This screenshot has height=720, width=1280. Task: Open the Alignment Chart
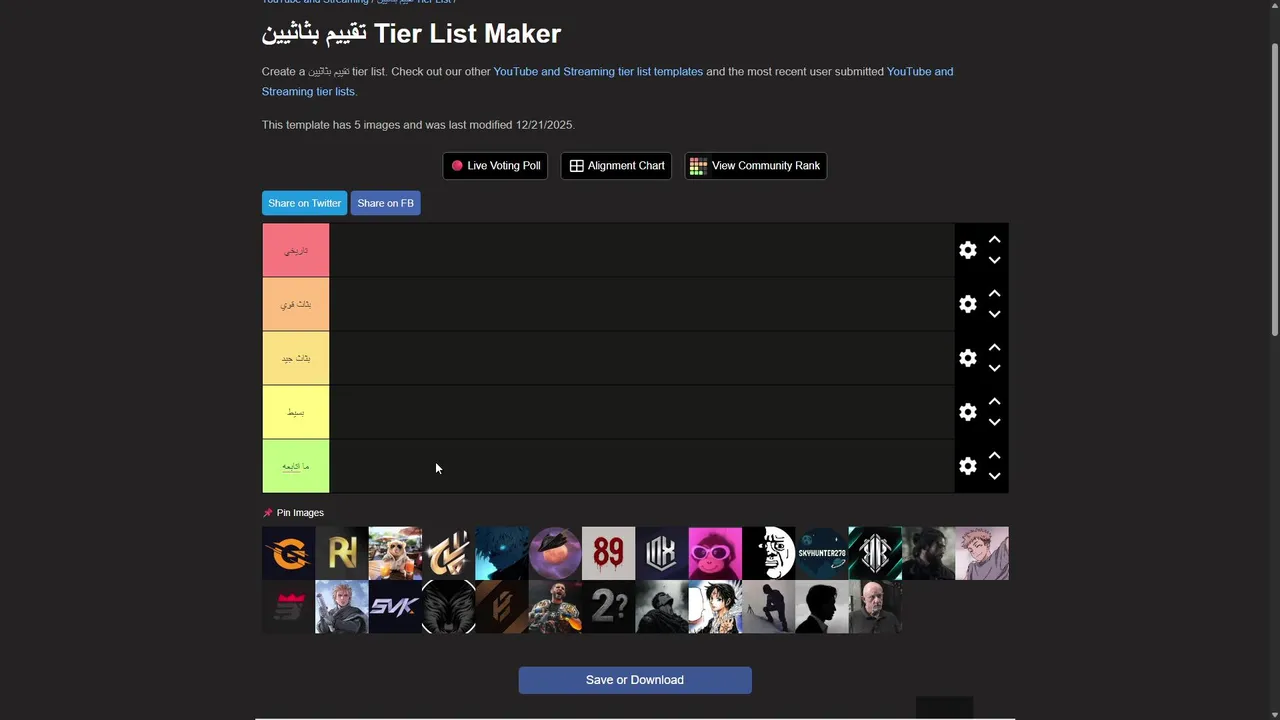[x=616, y=166]
